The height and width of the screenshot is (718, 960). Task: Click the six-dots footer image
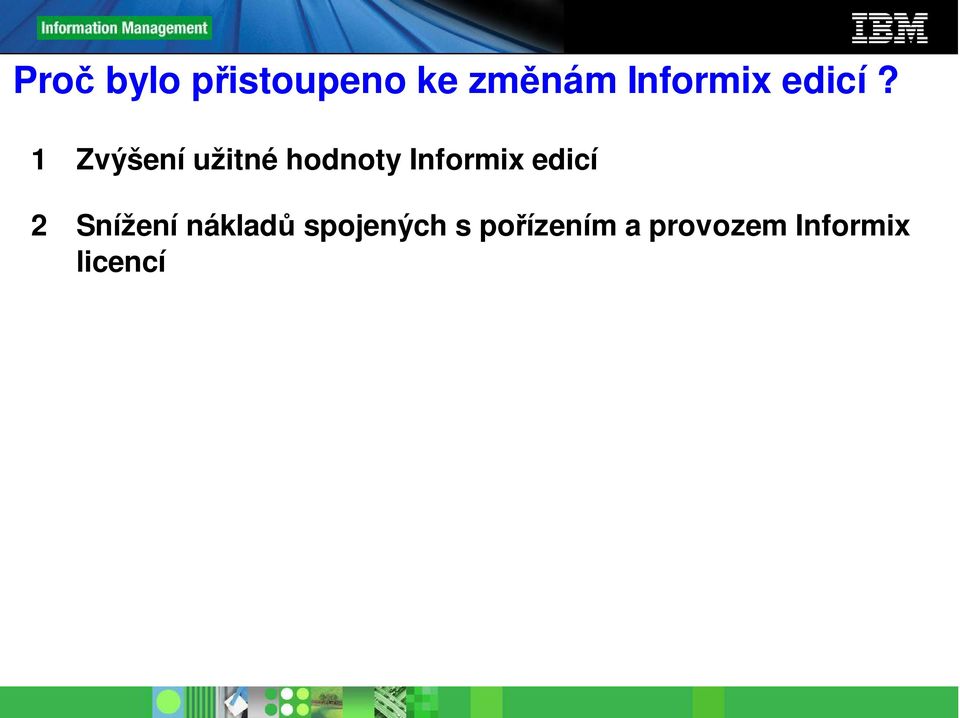(x=287, y=702)
